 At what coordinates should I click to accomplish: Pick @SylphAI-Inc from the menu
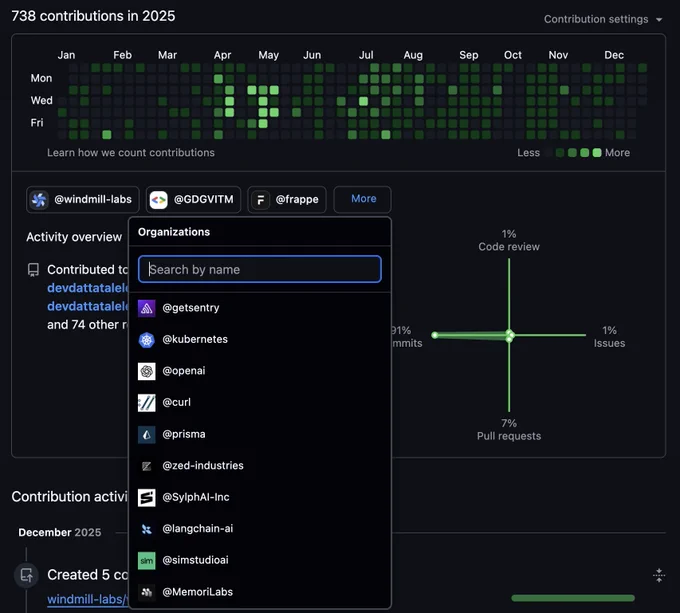pyautogui.click(x=260, y=497)
